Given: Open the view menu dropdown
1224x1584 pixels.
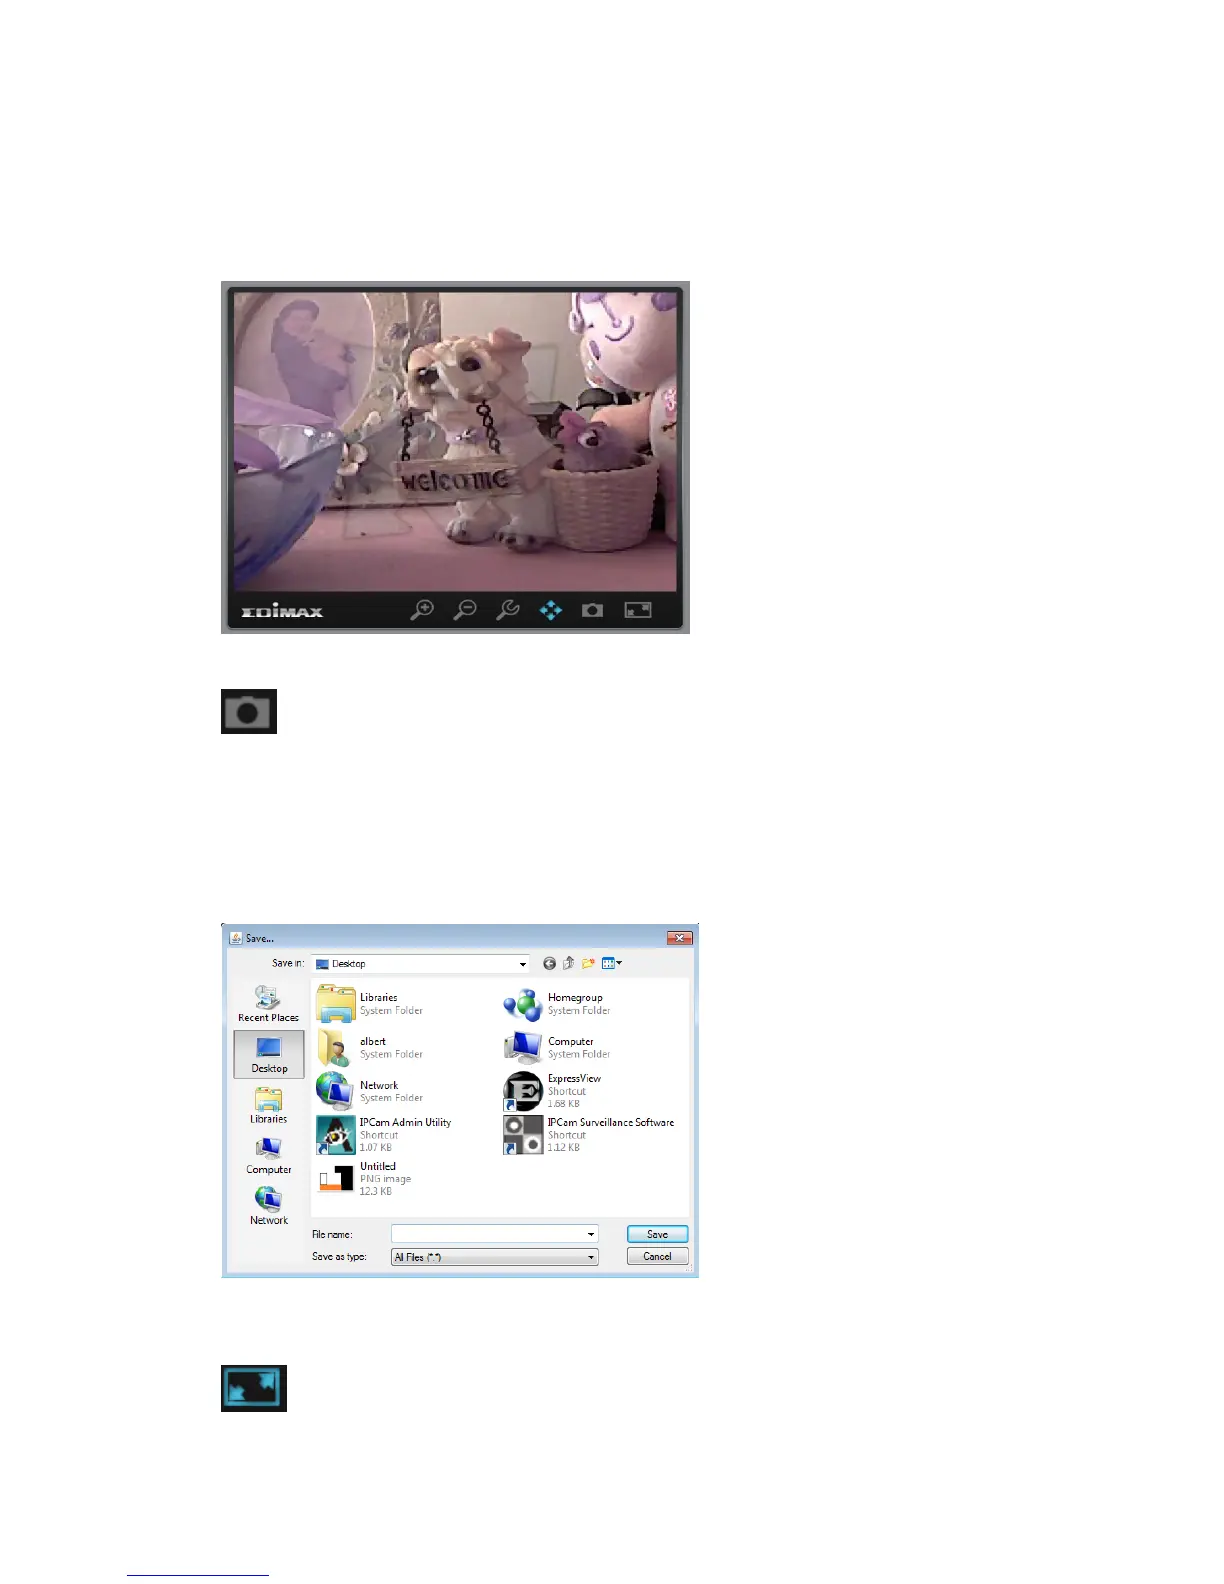Looking at the screenshot, I should pyautogui.click(x=612, y=963).
